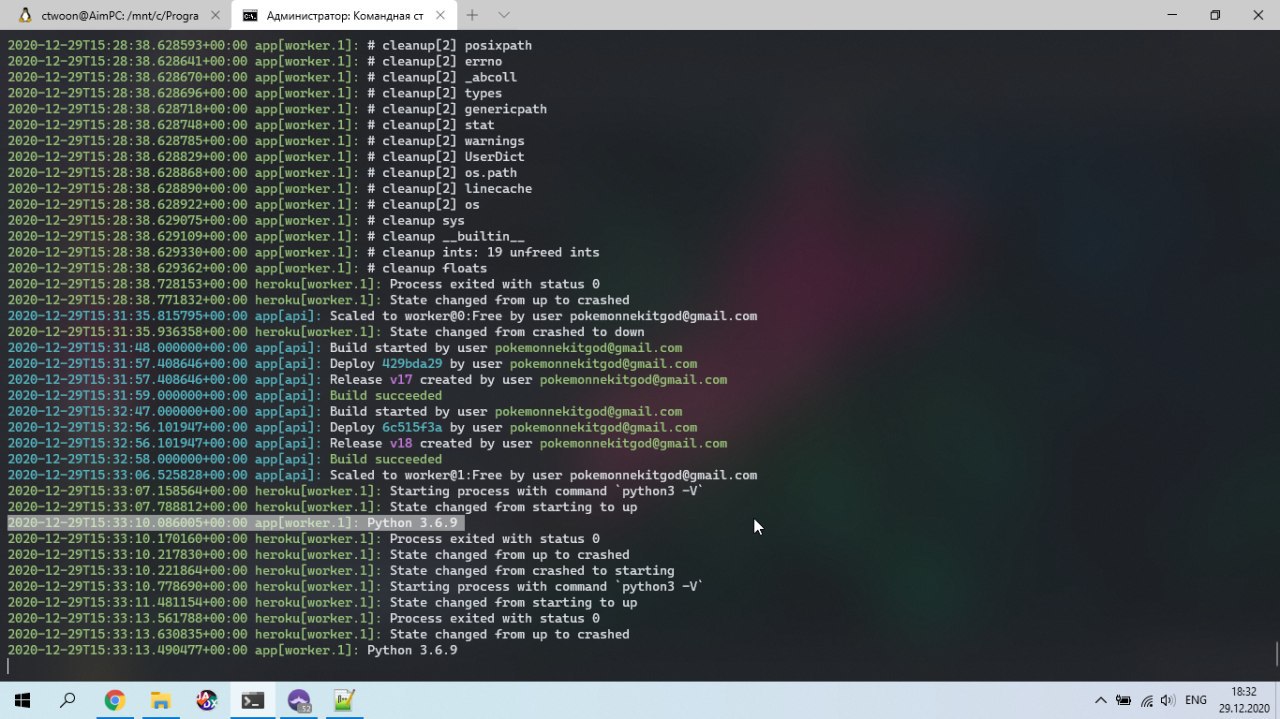Click "Scaled to worker@1:Free" log text
The image size is (1280, 719).
click(416, 475)
